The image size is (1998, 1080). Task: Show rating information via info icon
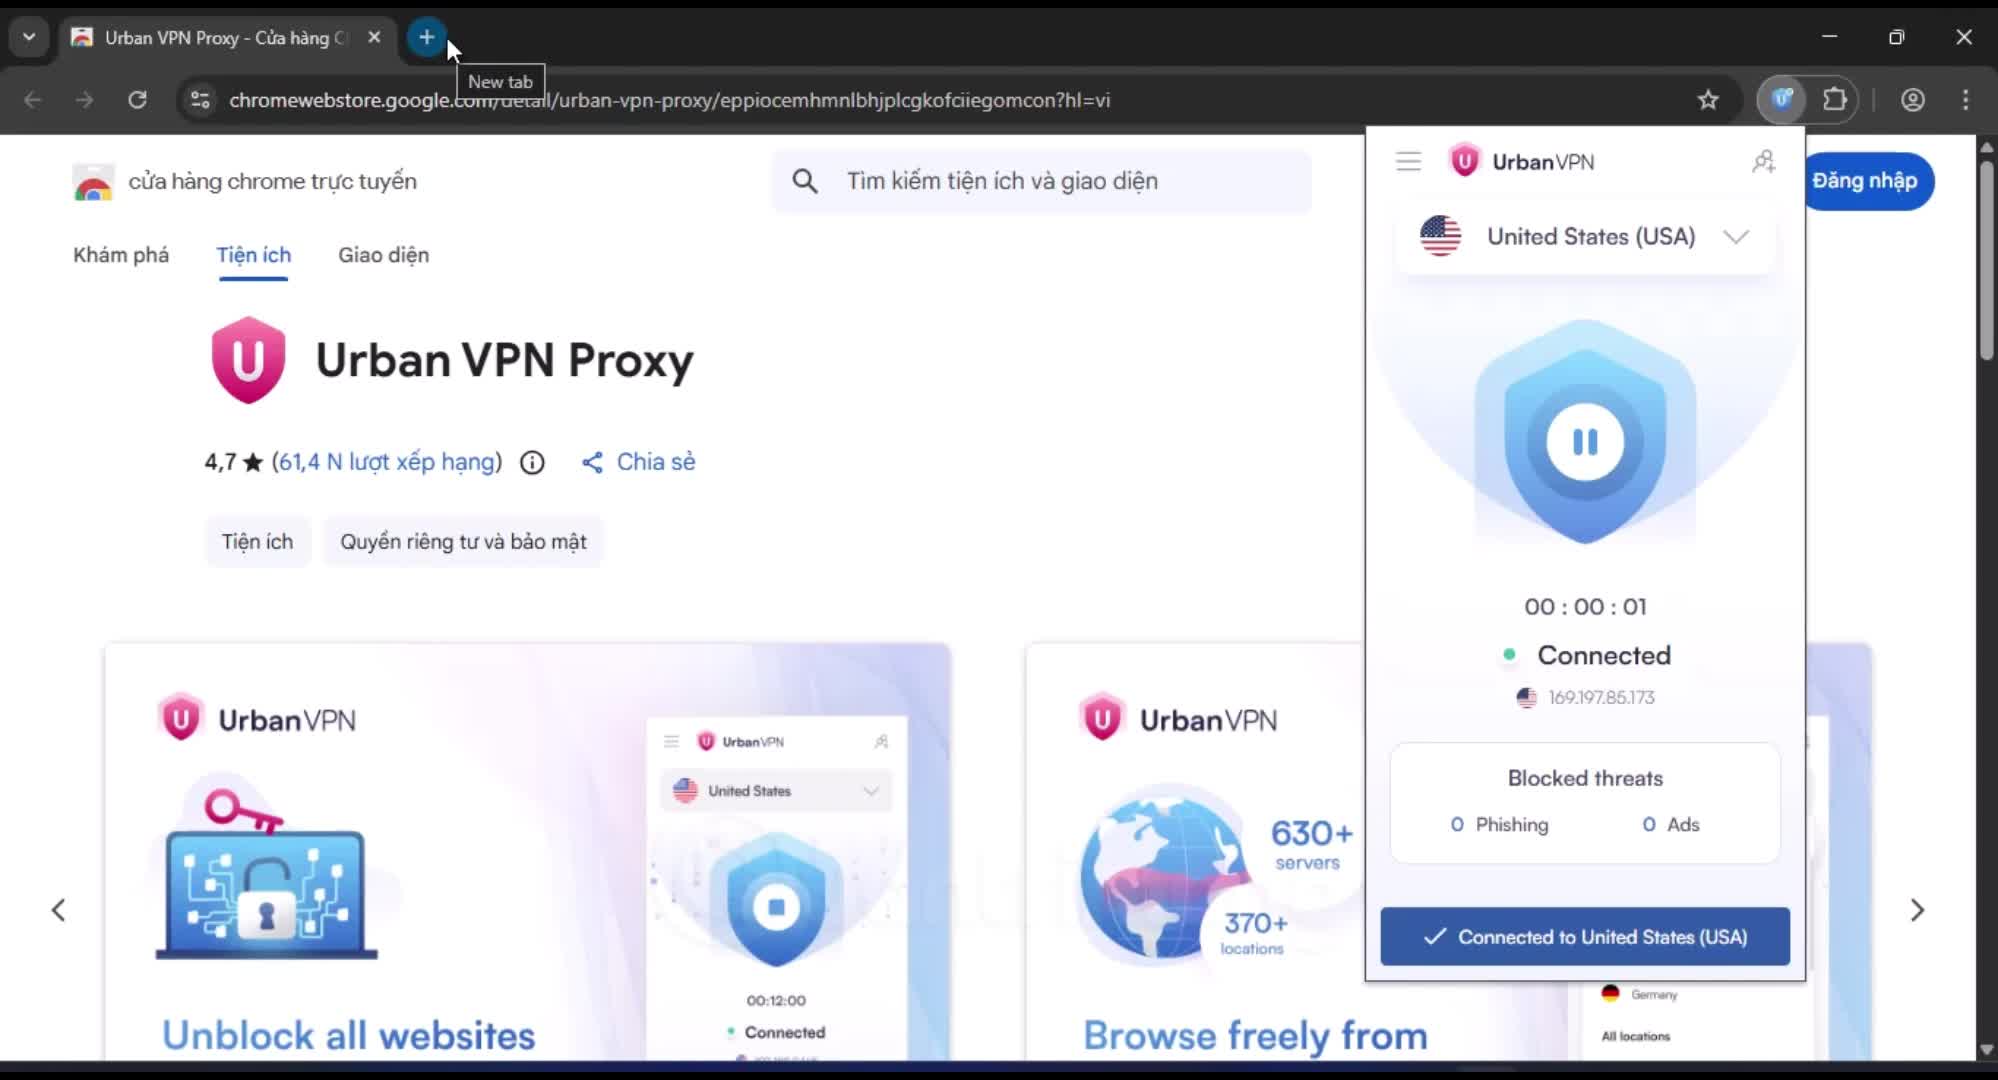pyautogui.click(x=532, y=462)
